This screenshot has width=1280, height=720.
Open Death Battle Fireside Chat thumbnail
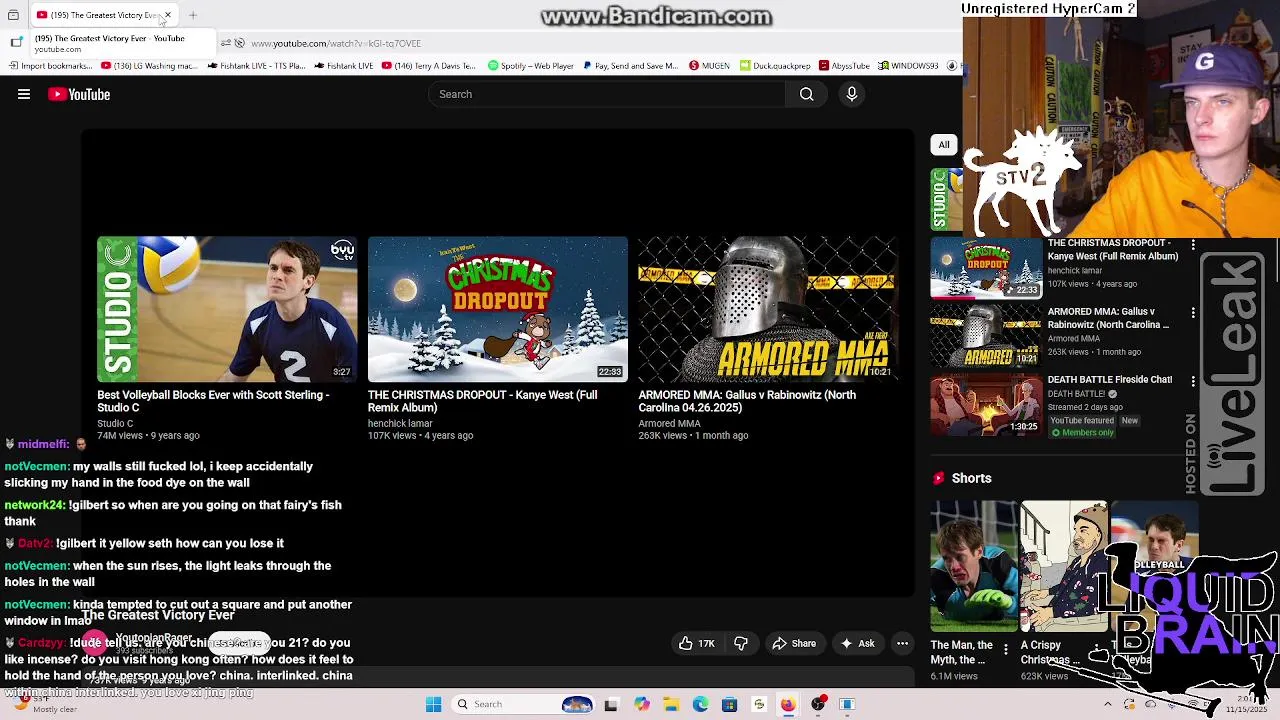(x=986, y=404)
